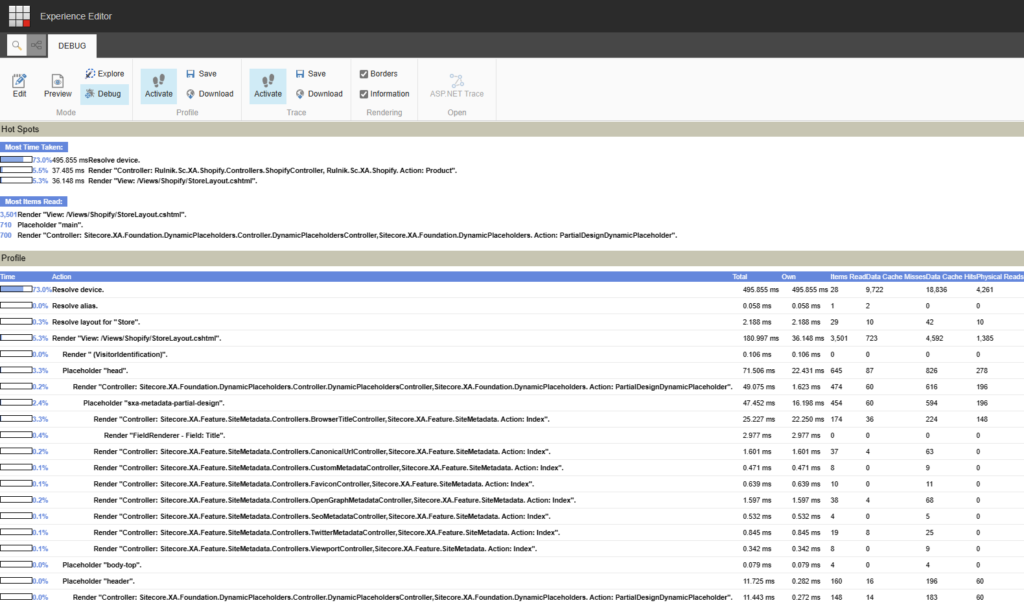Viewport: 1024px width, 605px height.
Task: Toggle Activate in the Profile group
Action: 158,84
